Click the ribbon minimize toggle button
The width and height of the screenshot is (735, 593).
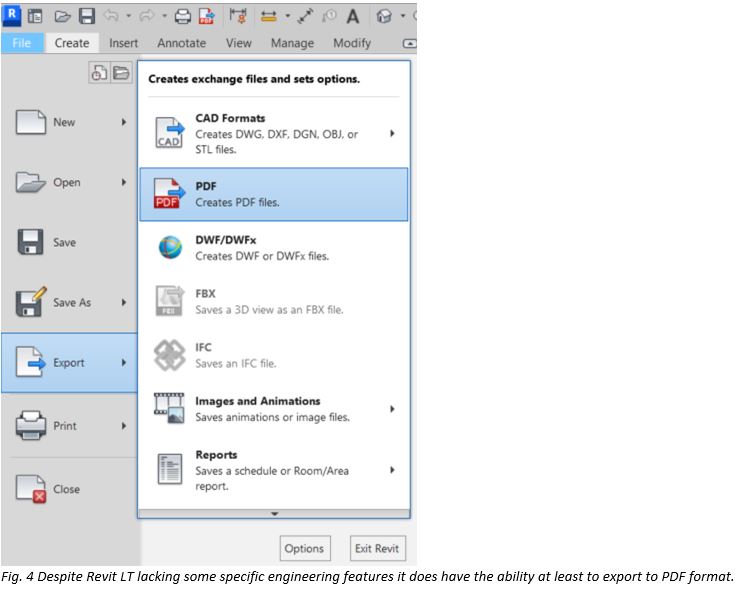[x=409, y=43]
